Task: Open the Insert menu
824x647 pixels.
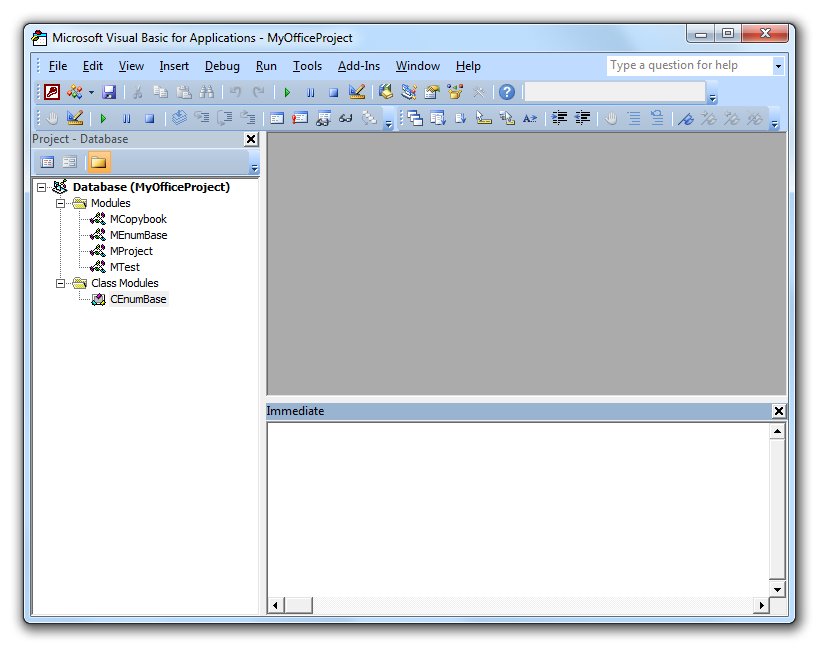Action: click(x=174, y=66)
